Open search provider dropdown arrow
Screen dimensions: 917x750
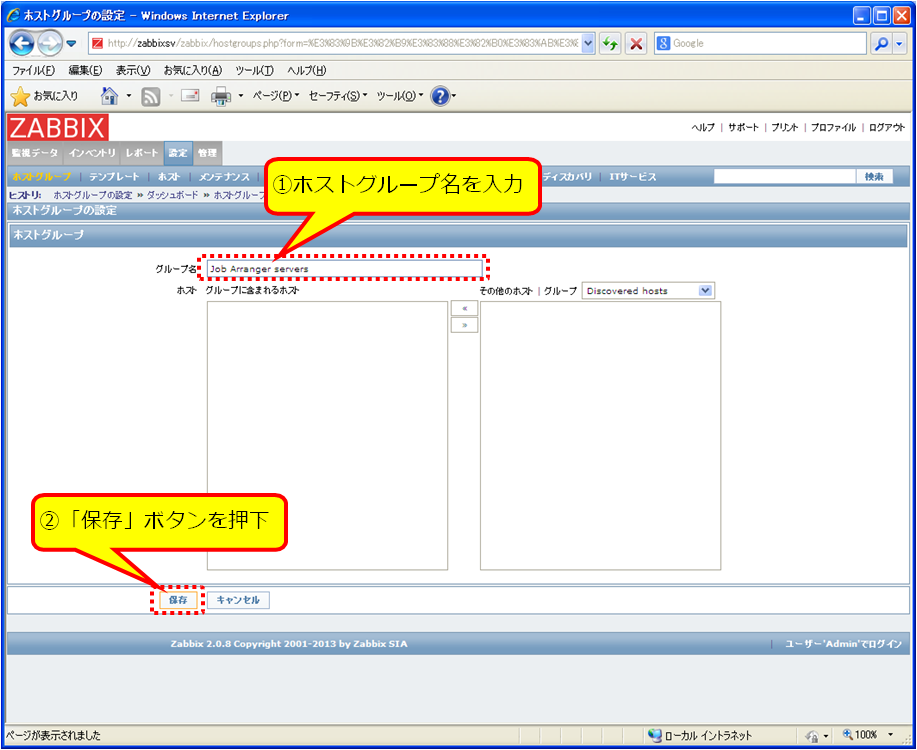click(x=899, y=43)
